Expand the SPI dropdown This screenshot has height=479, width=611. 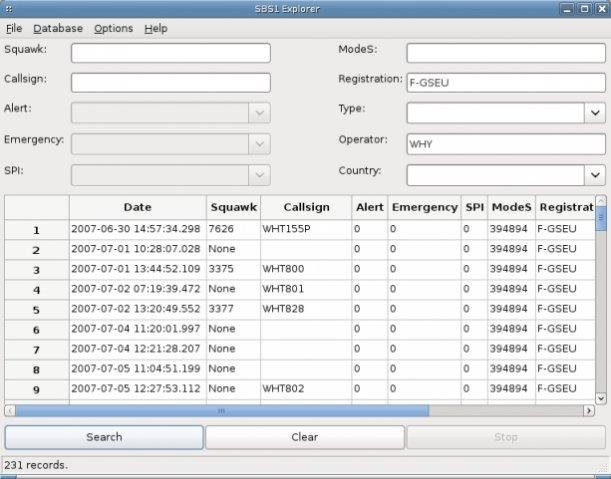[260, 175]
